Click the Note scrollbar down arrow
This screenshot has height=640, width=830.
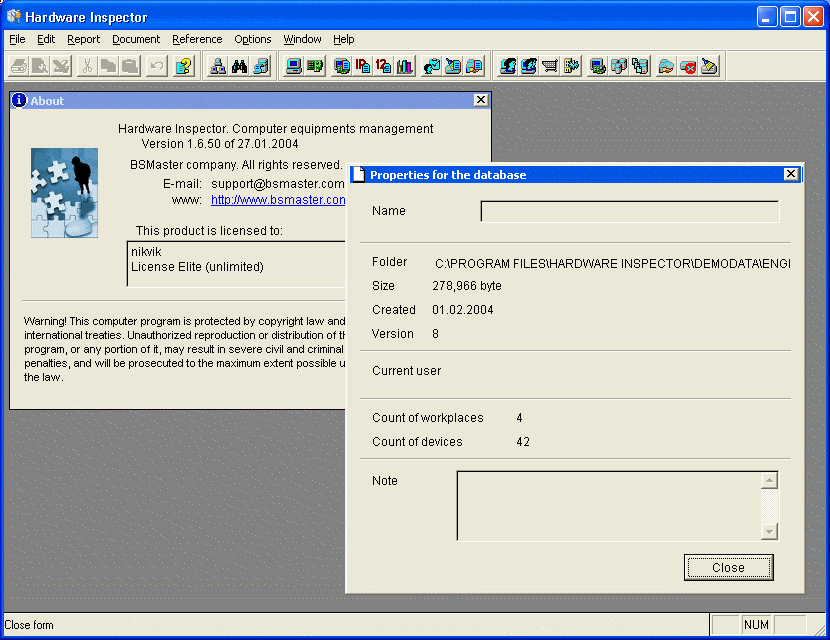click(769, 531)
